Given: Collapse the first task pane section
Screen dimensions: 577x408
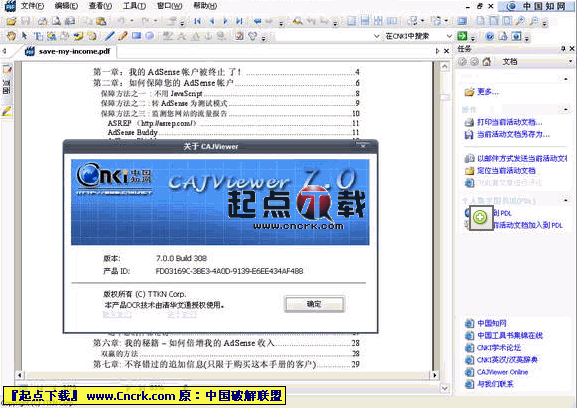Looking at the screenshot, I should click(566, 79).
